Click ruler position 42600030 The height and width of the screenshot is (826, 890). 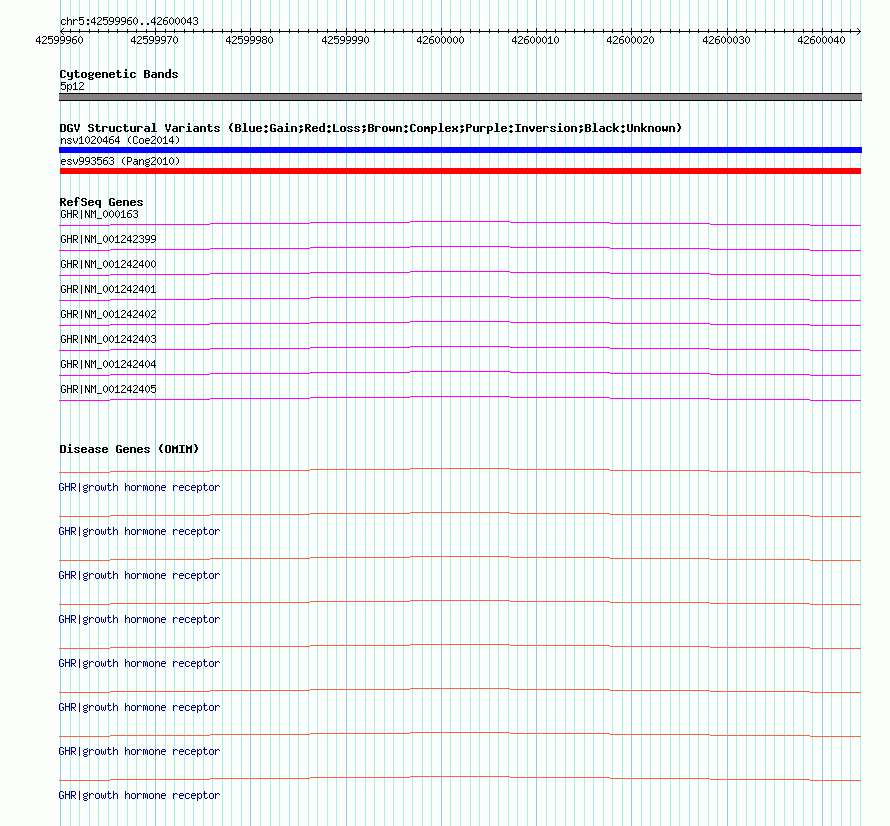727,40
